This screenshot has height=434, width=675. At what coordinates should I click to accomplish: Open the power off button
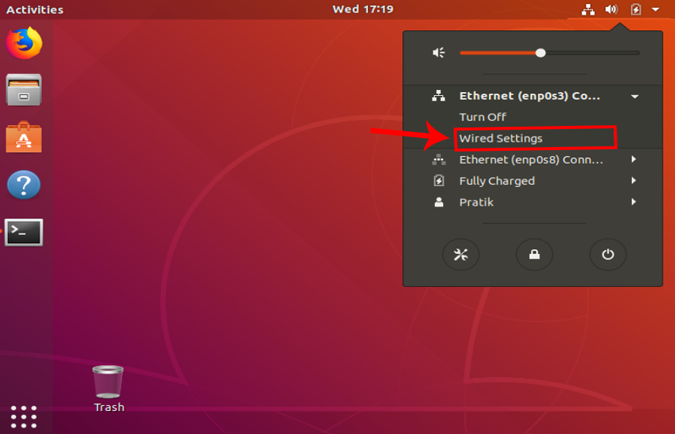(x=607, y=254)
